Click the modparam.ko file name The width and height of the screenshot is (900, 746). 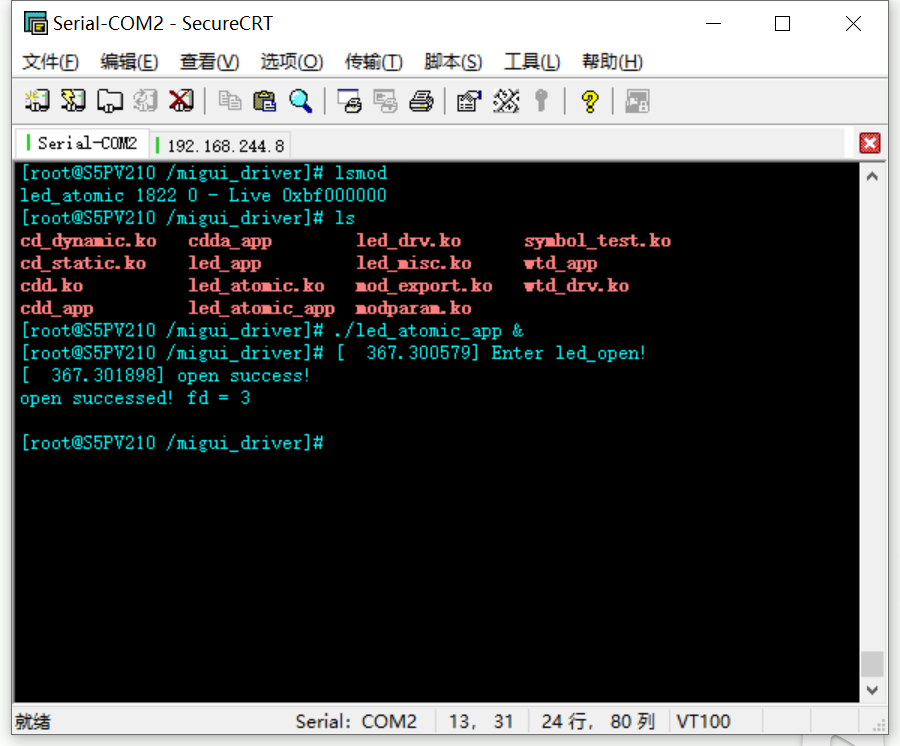pos(413,308)
